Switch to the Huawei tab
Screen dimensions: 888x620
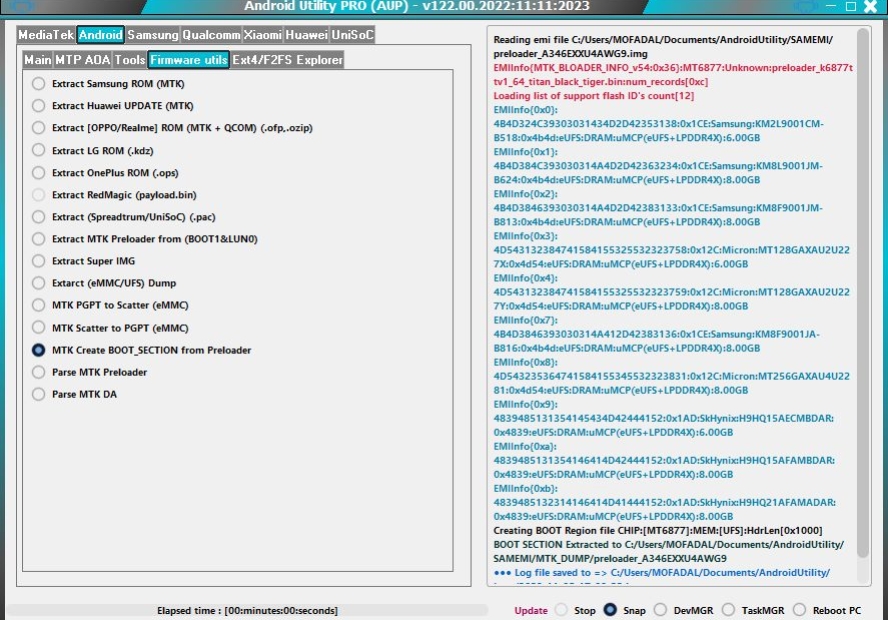point(306,35)
